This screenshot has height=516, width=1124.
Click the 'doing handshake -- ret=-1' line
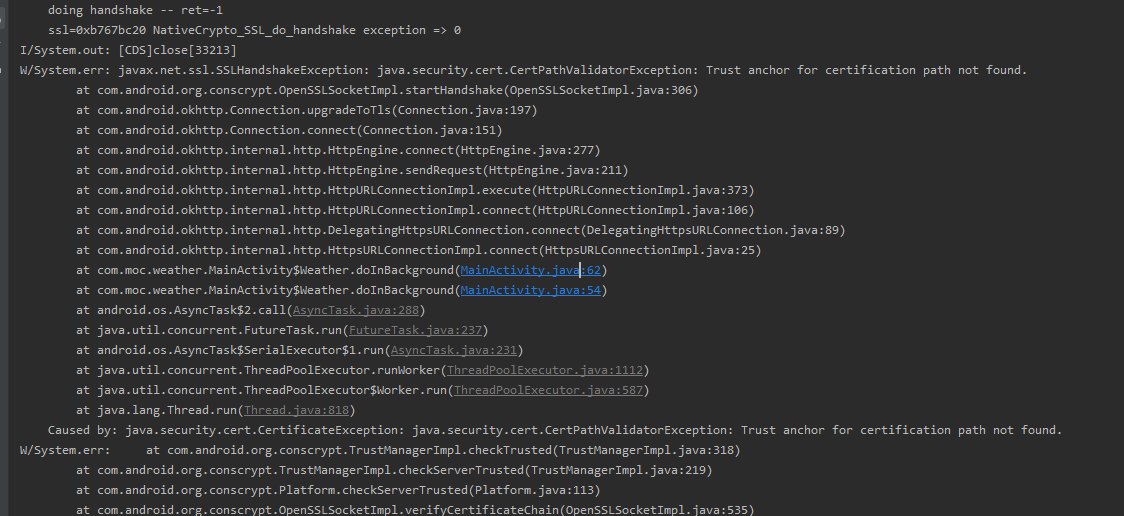click(x=135, y=10)
